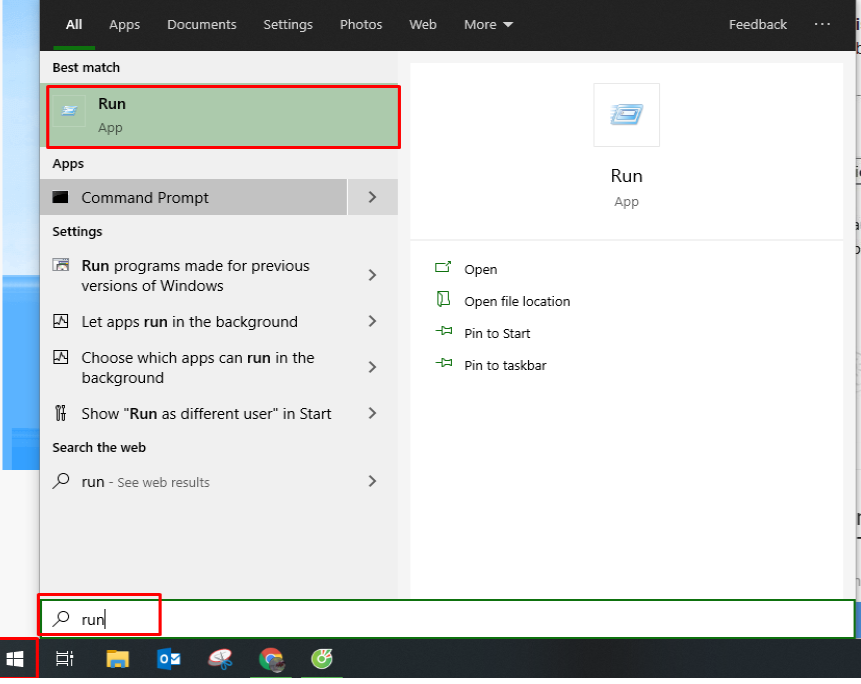Click Pin to taskbar
Viewport: 861px width, 684px height.
[505, 365]
